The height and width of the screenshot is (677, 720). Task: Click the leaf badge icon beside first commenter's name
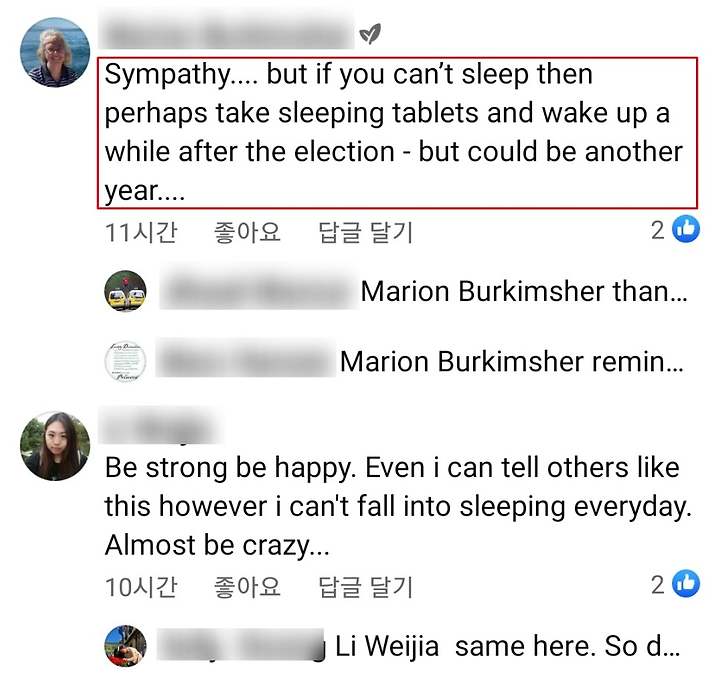pyautogui.click(x=370, y=33)
